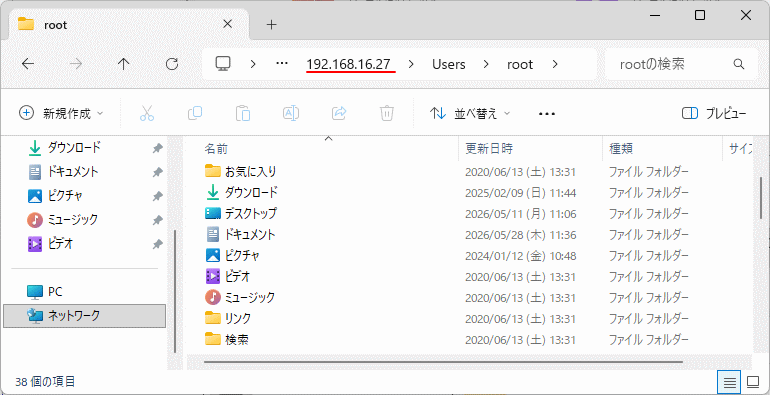Click the pin icon beside ミュージック
This screenshot has width=770, height=395.
coord(158,220)
